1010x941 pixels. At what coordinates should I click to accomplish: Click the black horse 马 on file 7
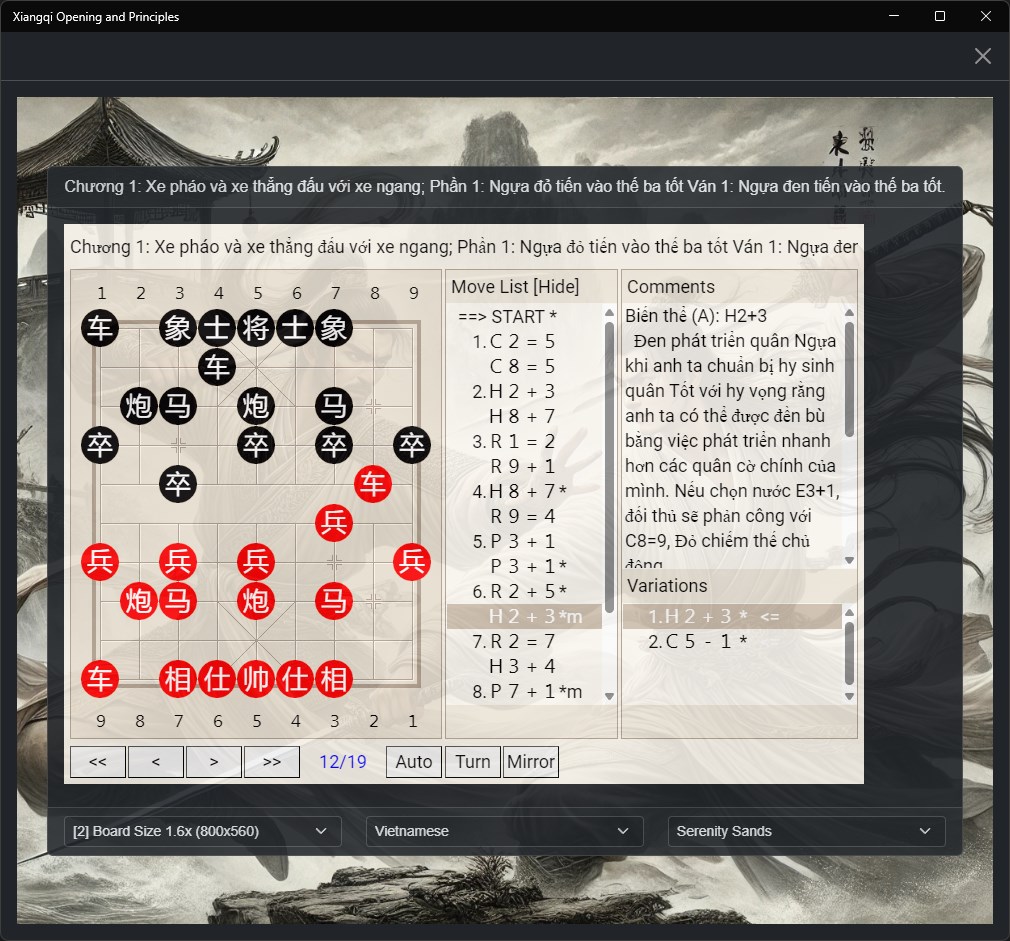coord(334,406)
